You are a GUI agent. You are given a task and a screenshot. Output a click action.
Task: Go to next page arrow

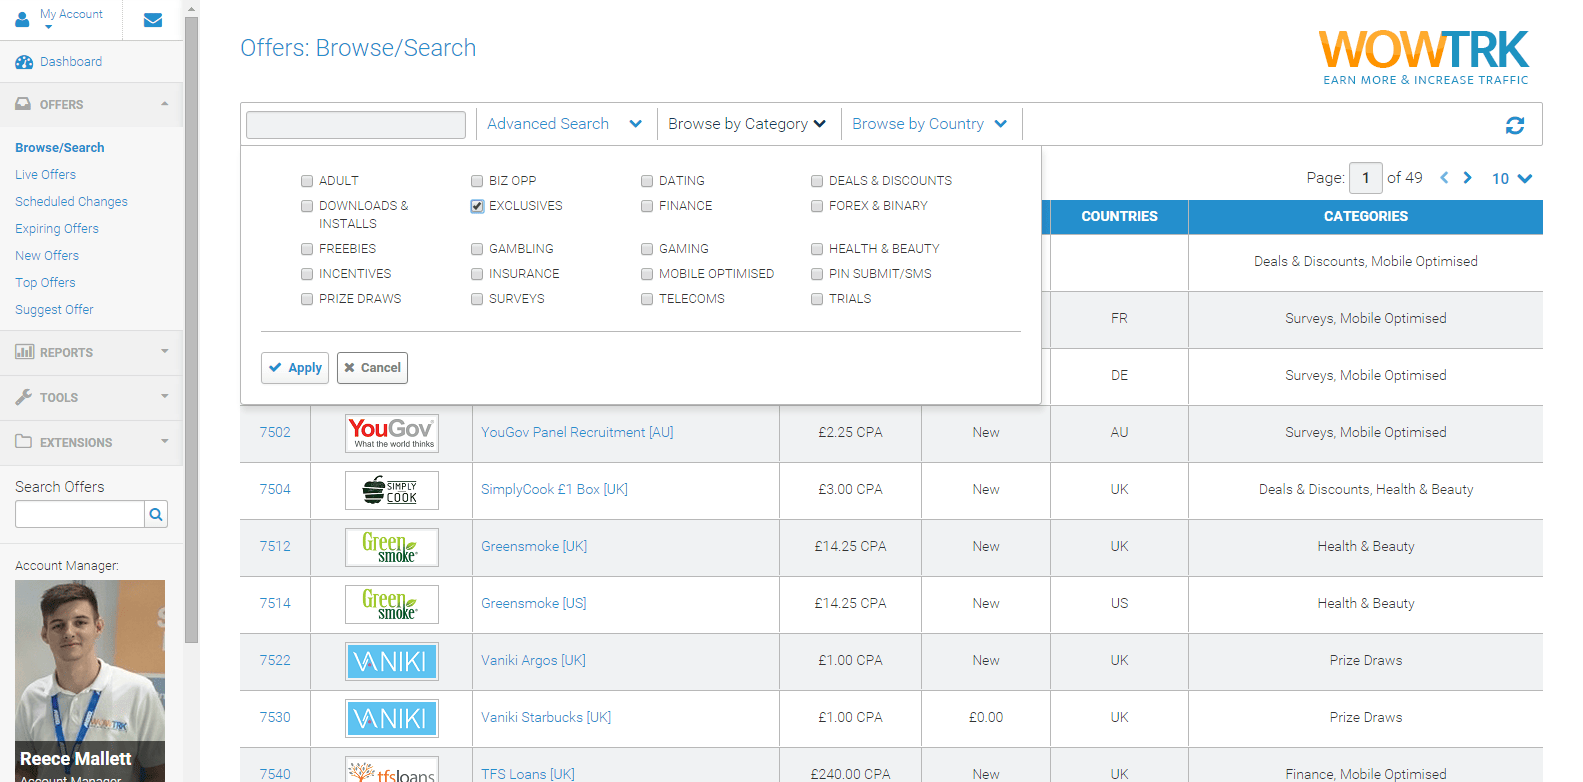coord(1468,178)
